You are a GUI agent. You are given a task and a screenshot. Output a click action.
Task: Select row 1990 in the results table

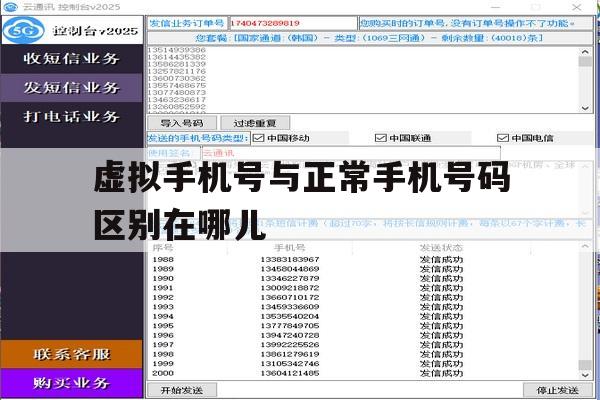[363, 278]
